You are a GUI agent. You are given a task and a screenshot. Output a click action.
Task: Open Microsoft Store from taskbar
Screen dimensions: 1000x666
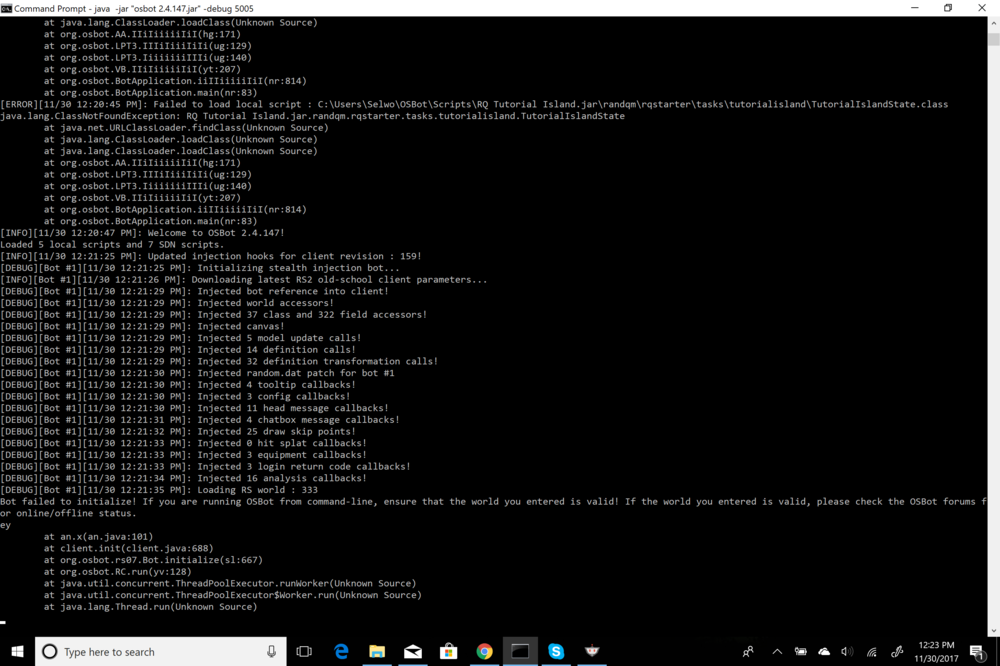tap(448, 651)
